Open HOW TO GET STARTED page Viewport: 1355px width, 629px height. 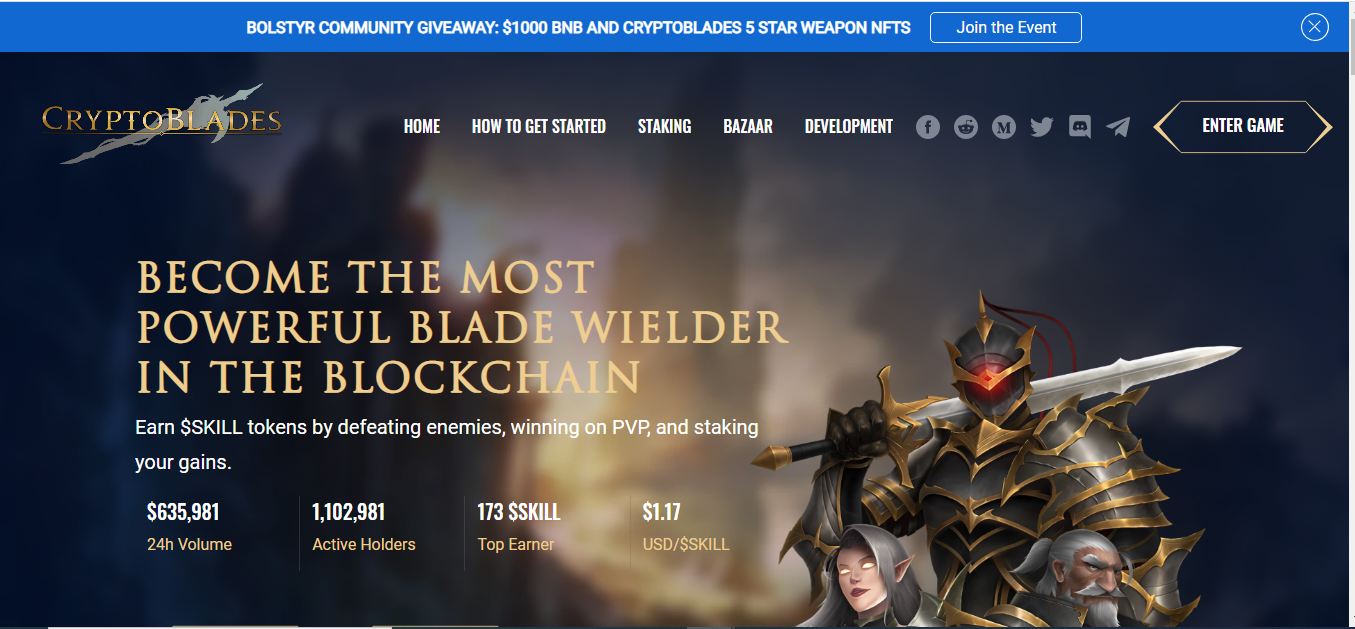pos(539,127)
